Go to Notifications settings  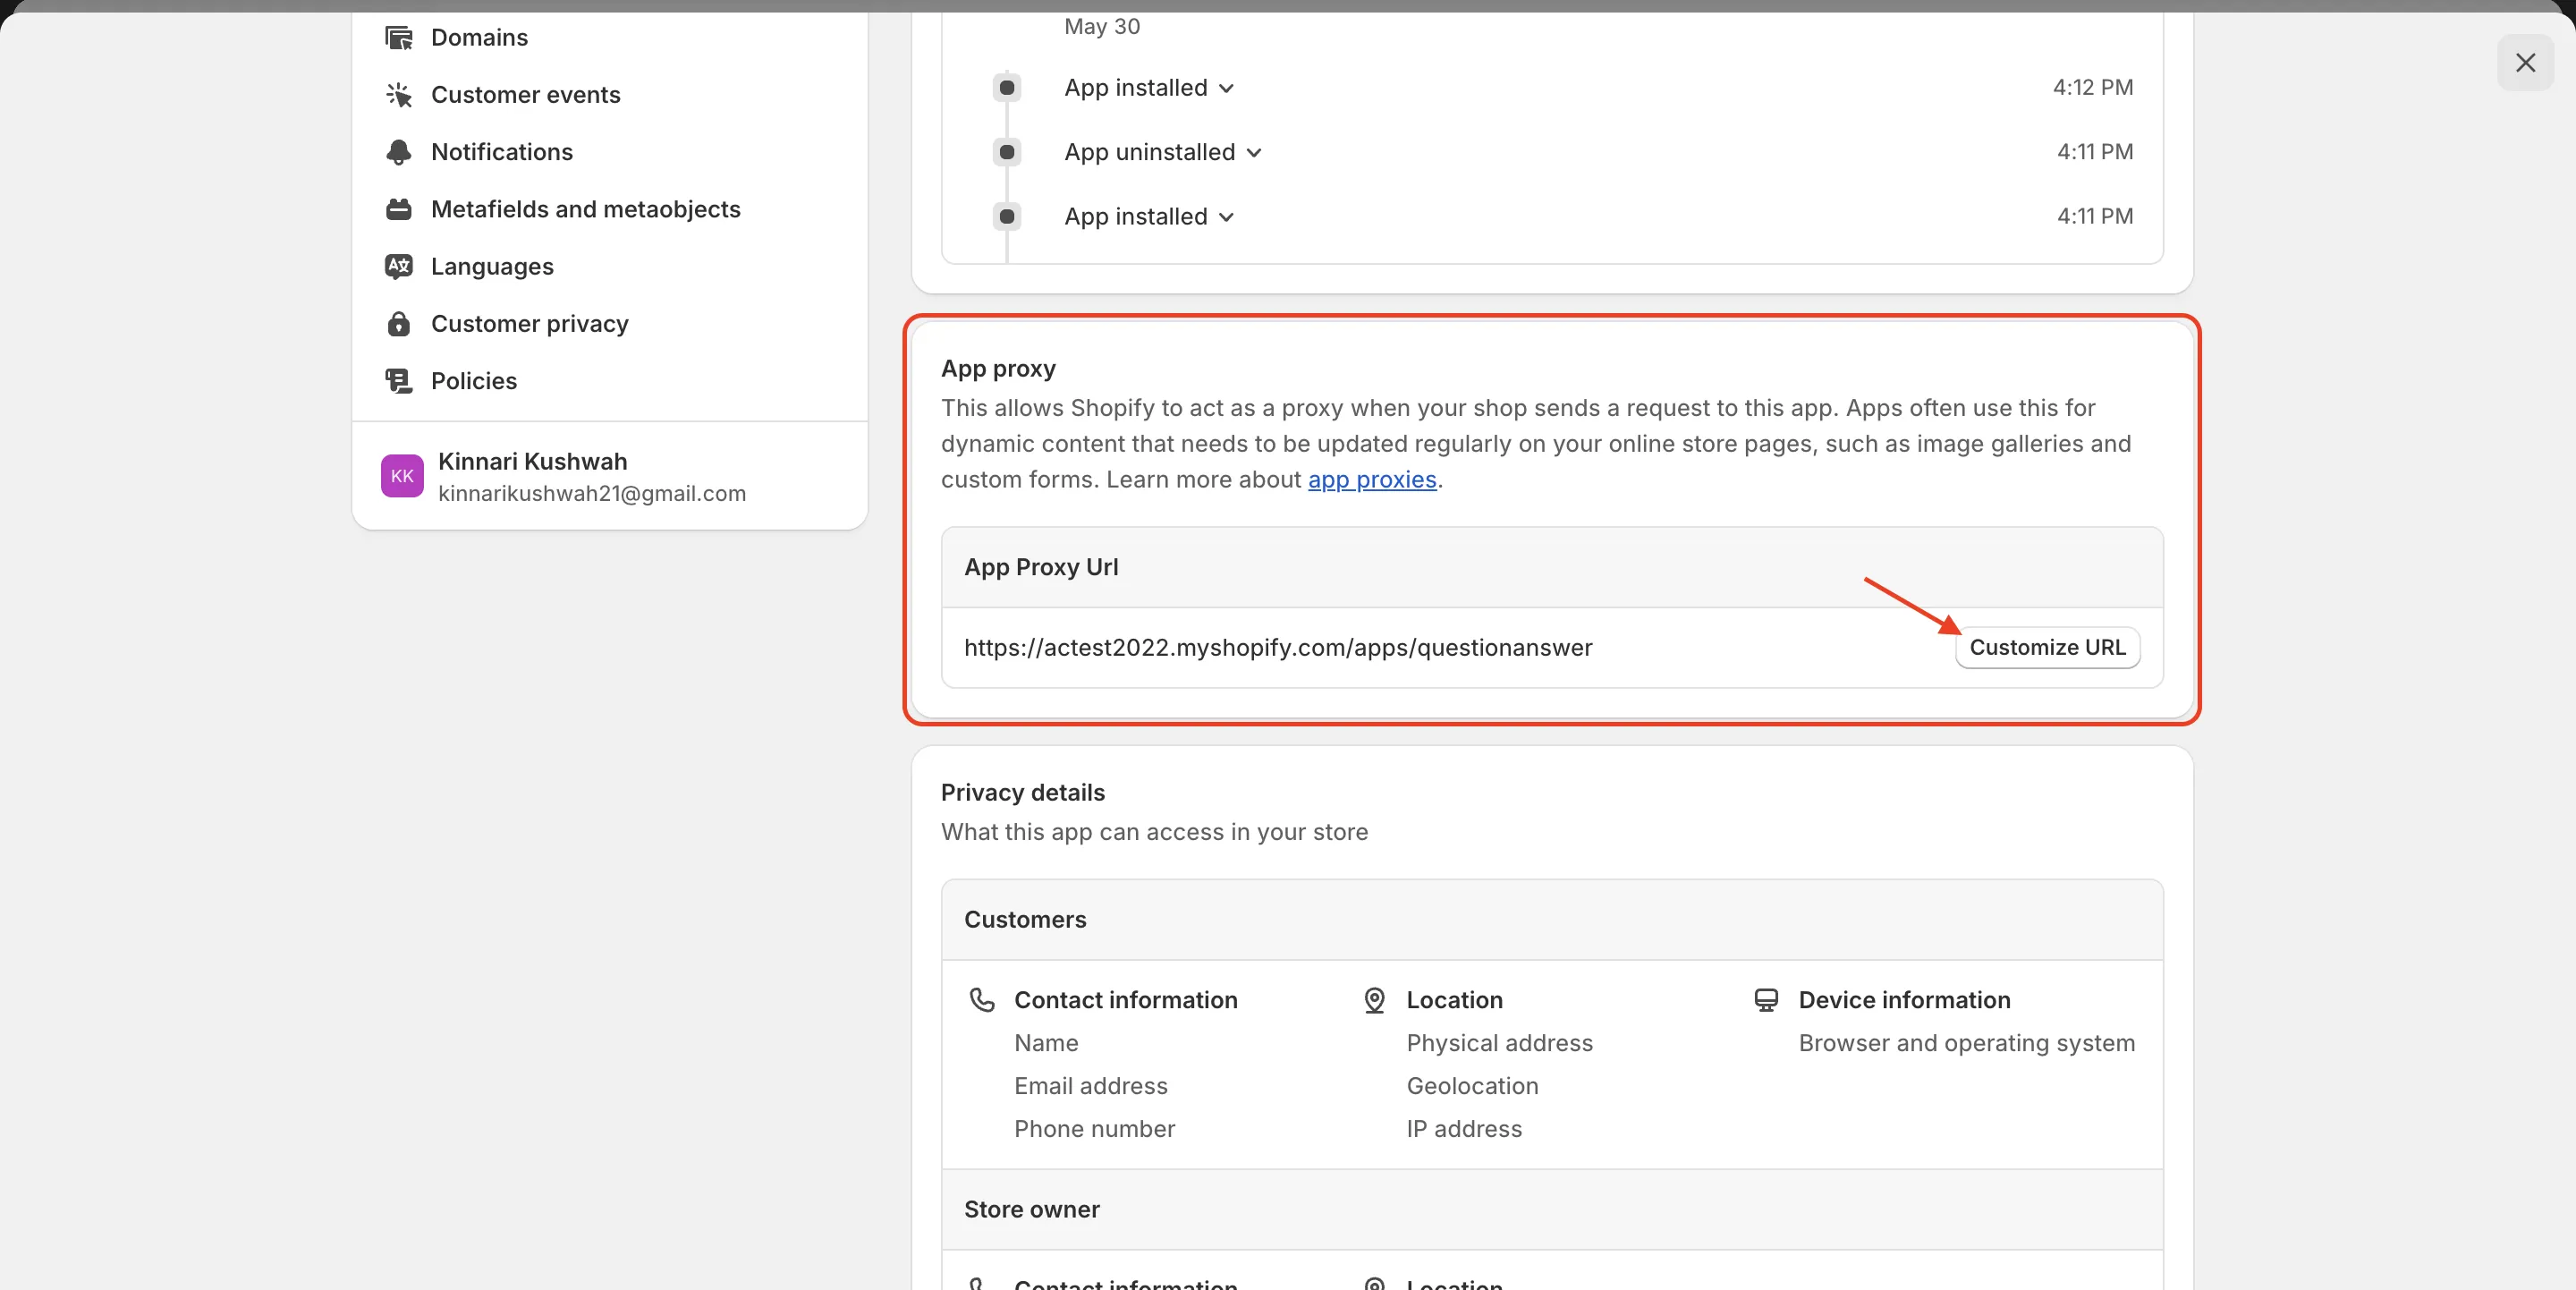(x=502, y=152)
